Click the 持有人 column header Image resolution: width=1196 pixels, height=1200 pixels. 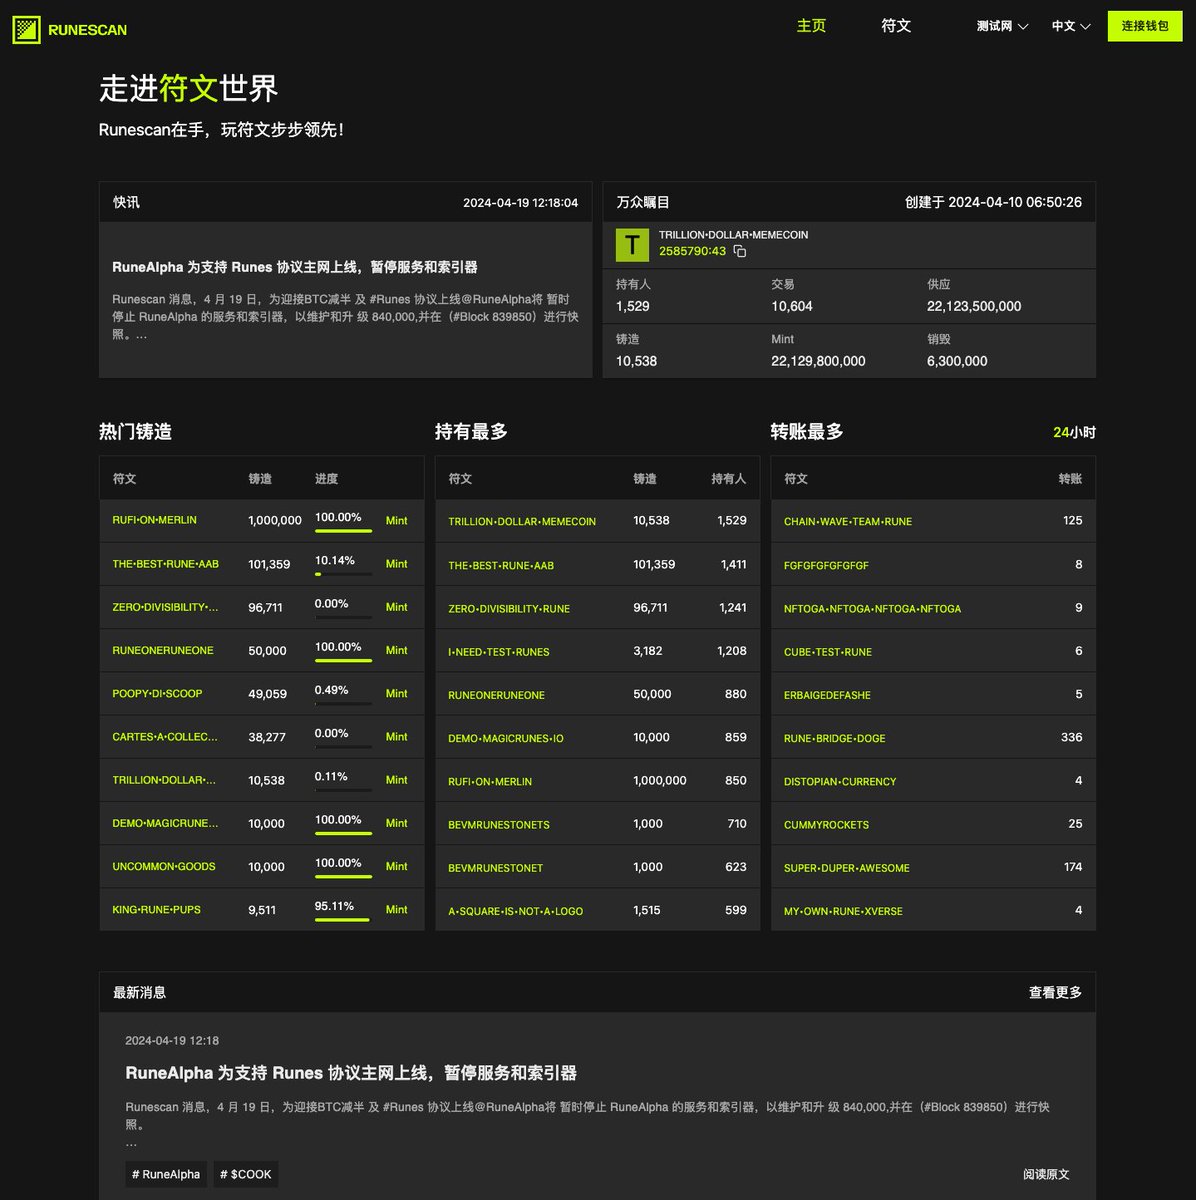point(729,479)
